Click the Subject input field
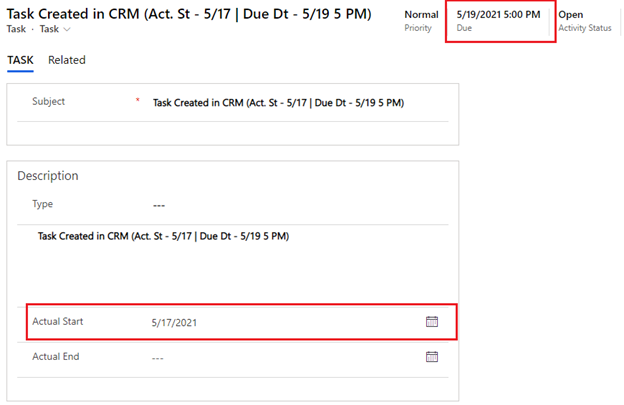 [279, 103]
